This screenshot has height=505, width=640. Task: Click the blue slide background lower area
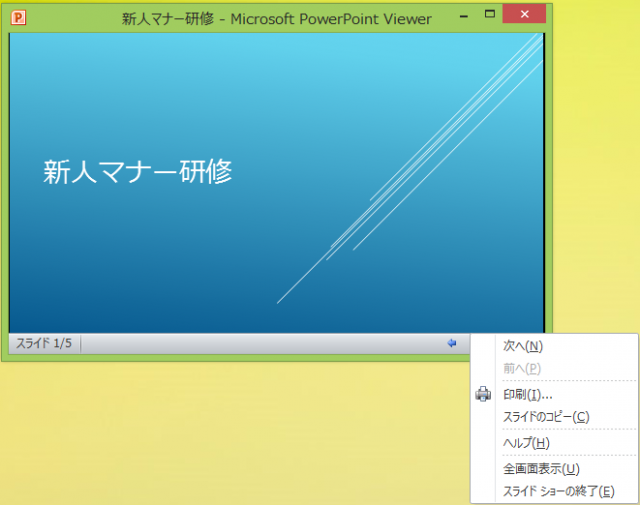point(150,290)
